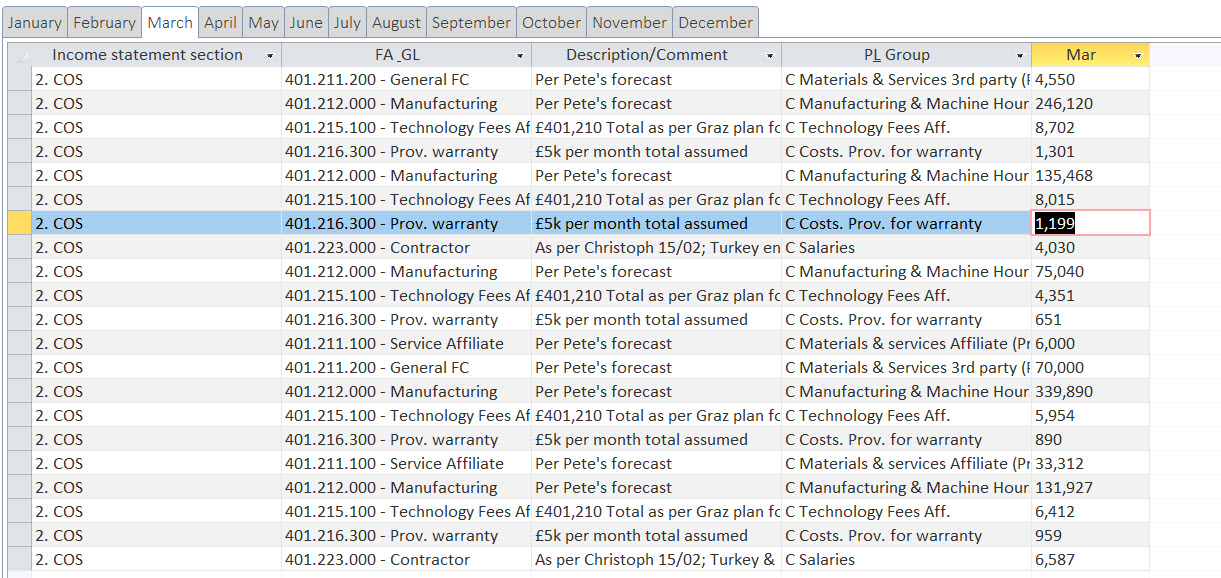Image resolution: width=1221 pixels, height=578 pixels.
Task: Switch to the January tab
Action: (35, 22)
